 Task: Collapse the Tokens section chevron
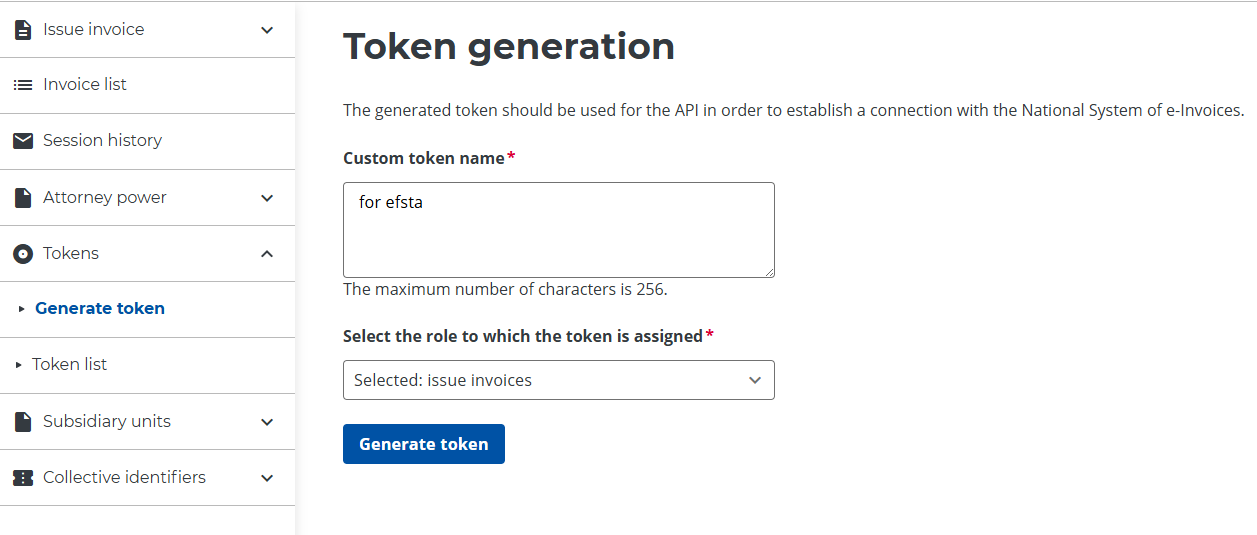(267, 254)
